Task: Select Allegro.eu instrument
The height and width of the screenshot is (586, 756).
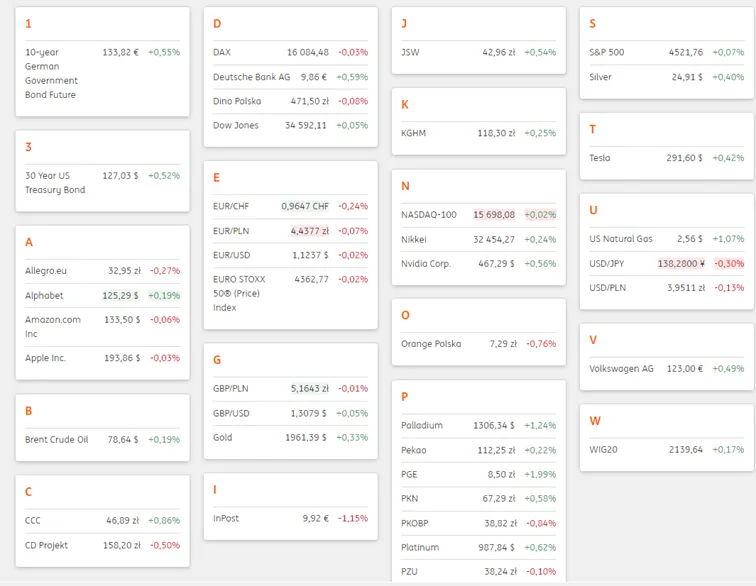Action: pyautogui.click(x=102, y=271)
